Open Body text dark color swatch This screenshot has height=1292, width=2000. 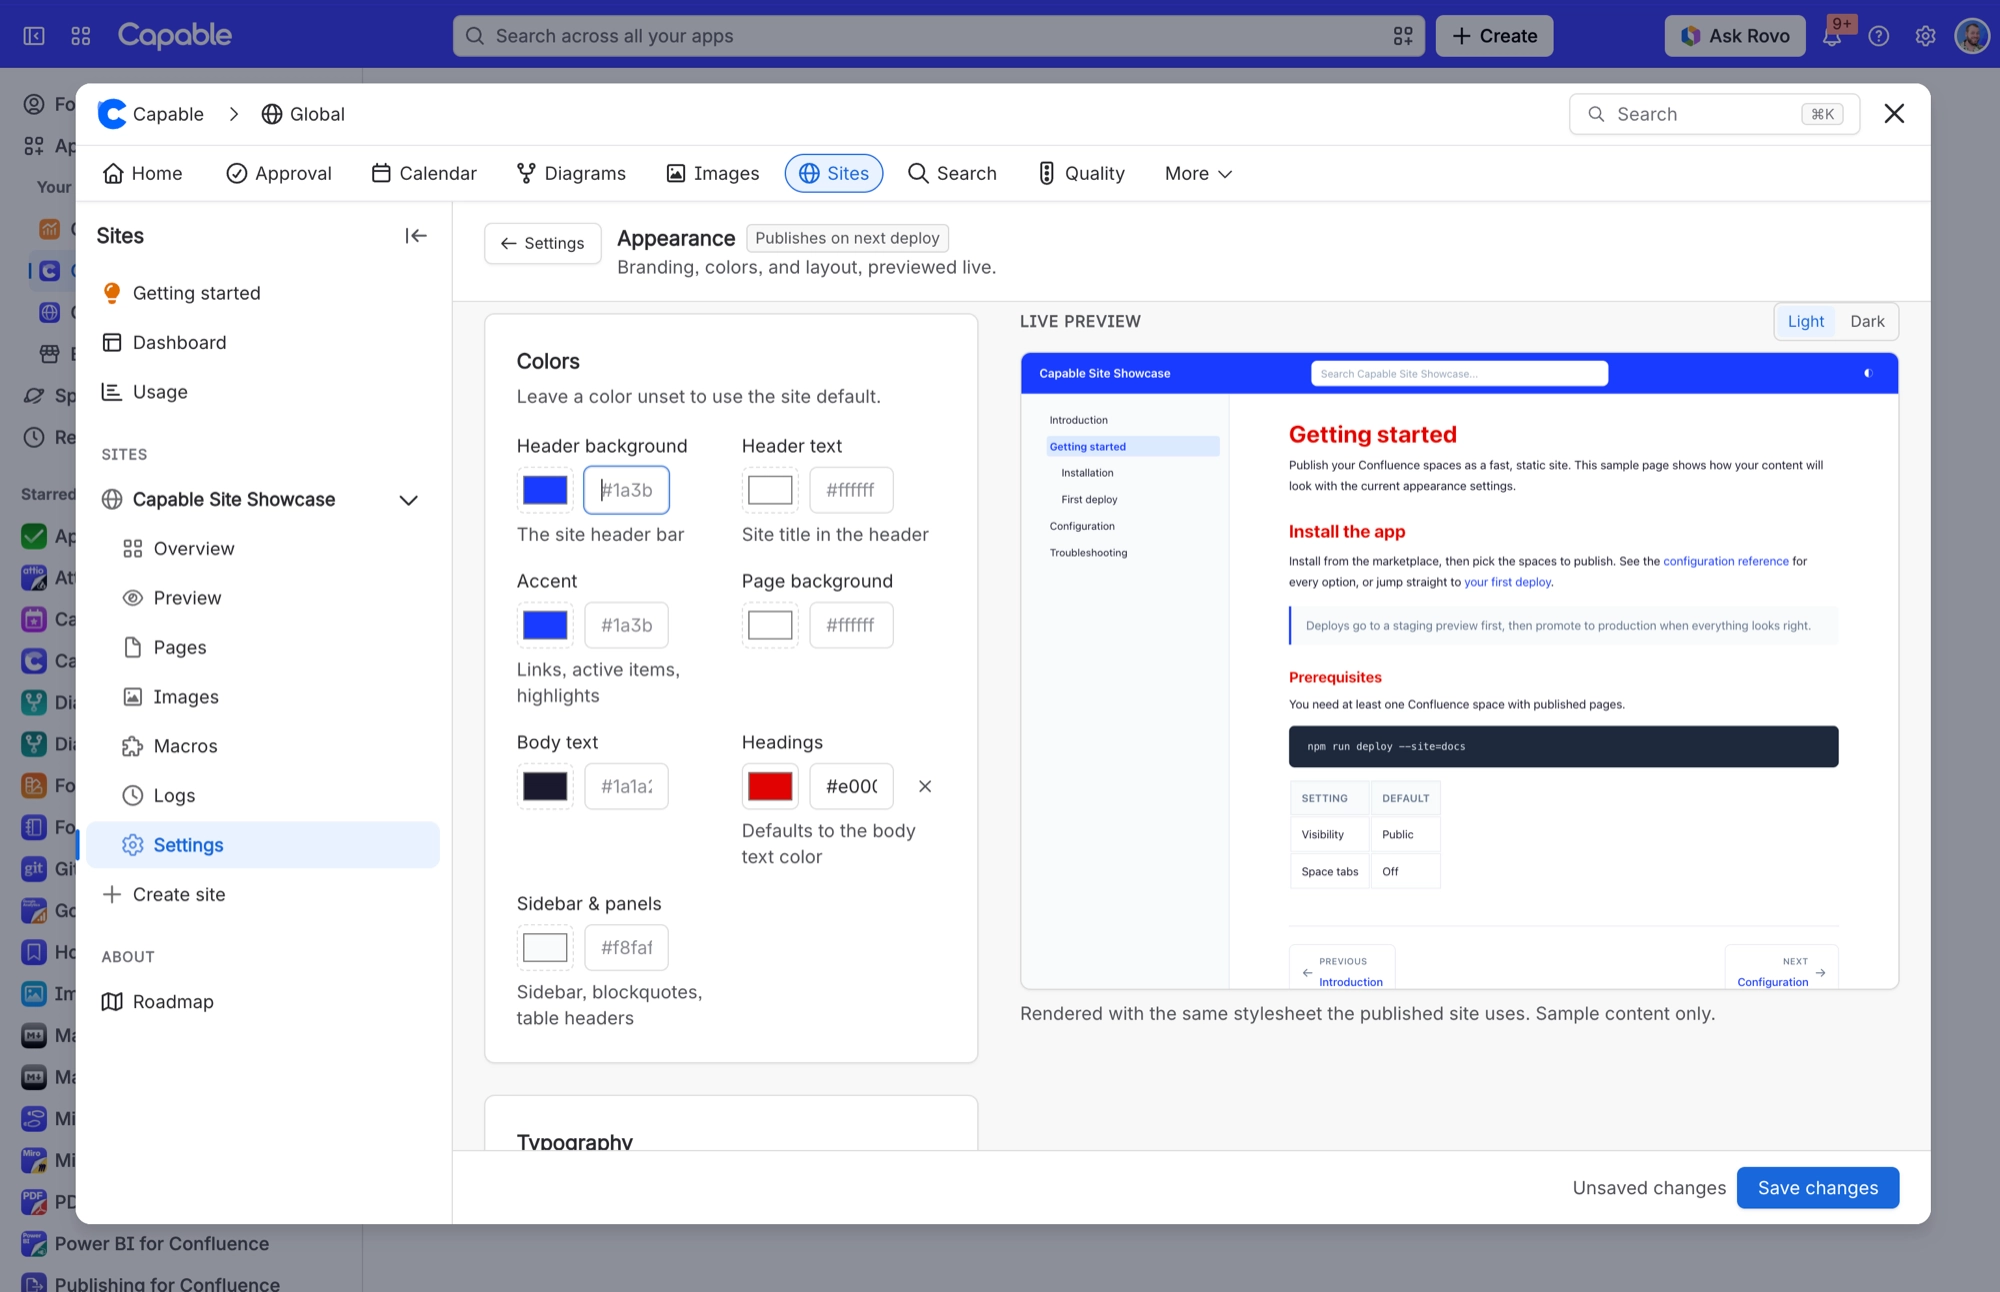point(545,786)
